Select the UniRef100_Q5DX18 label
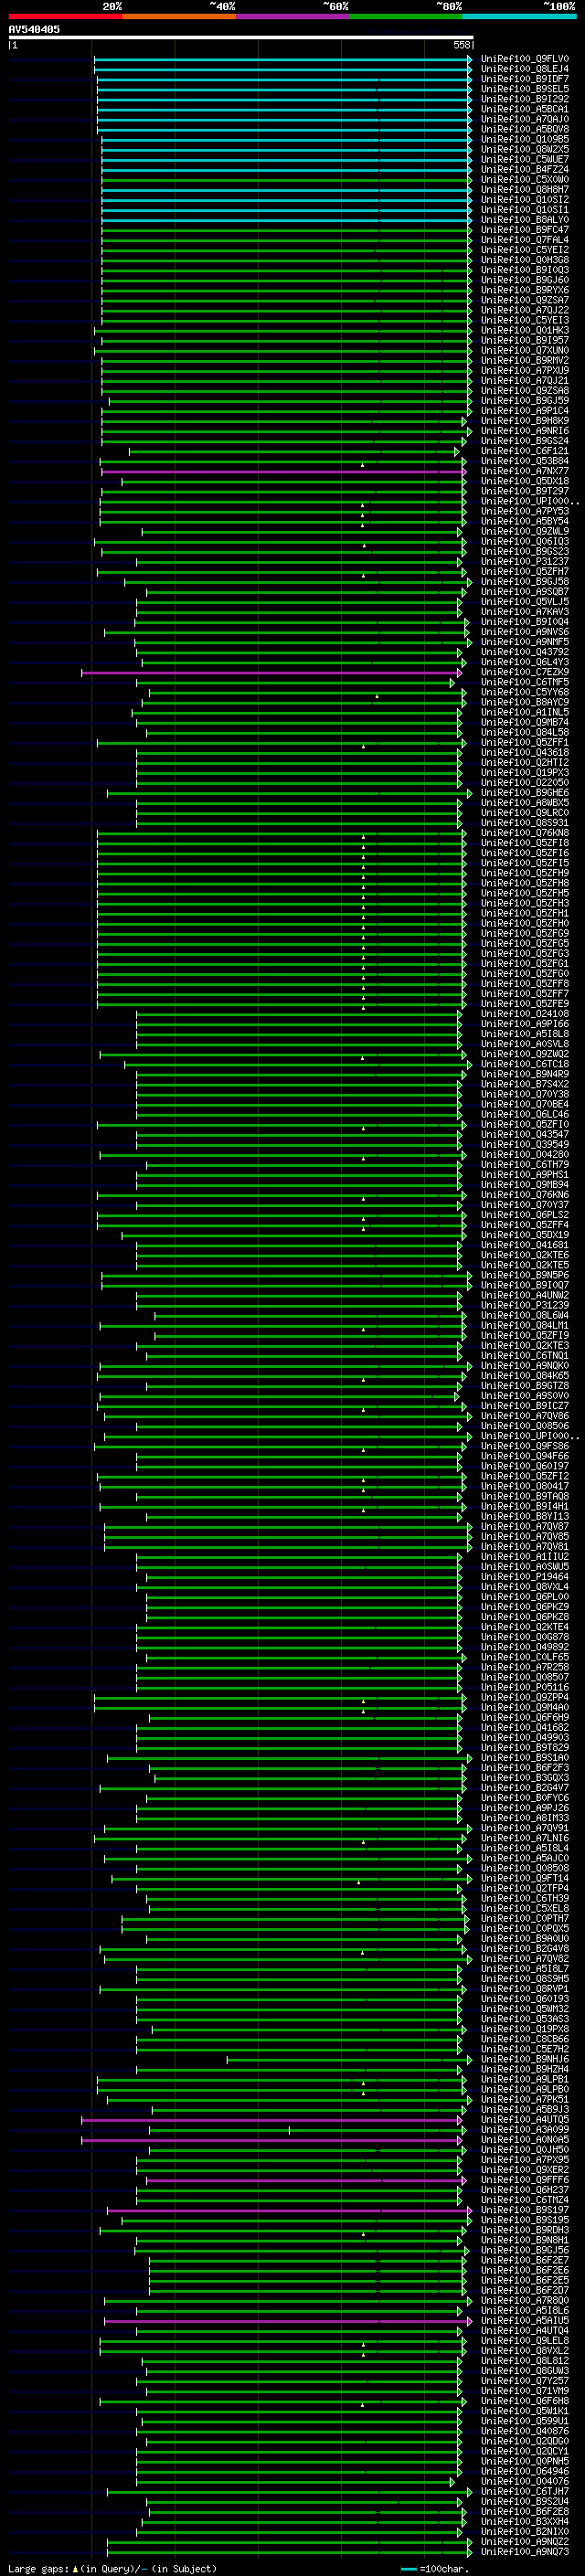585x2576 pixels. (524, 481)
